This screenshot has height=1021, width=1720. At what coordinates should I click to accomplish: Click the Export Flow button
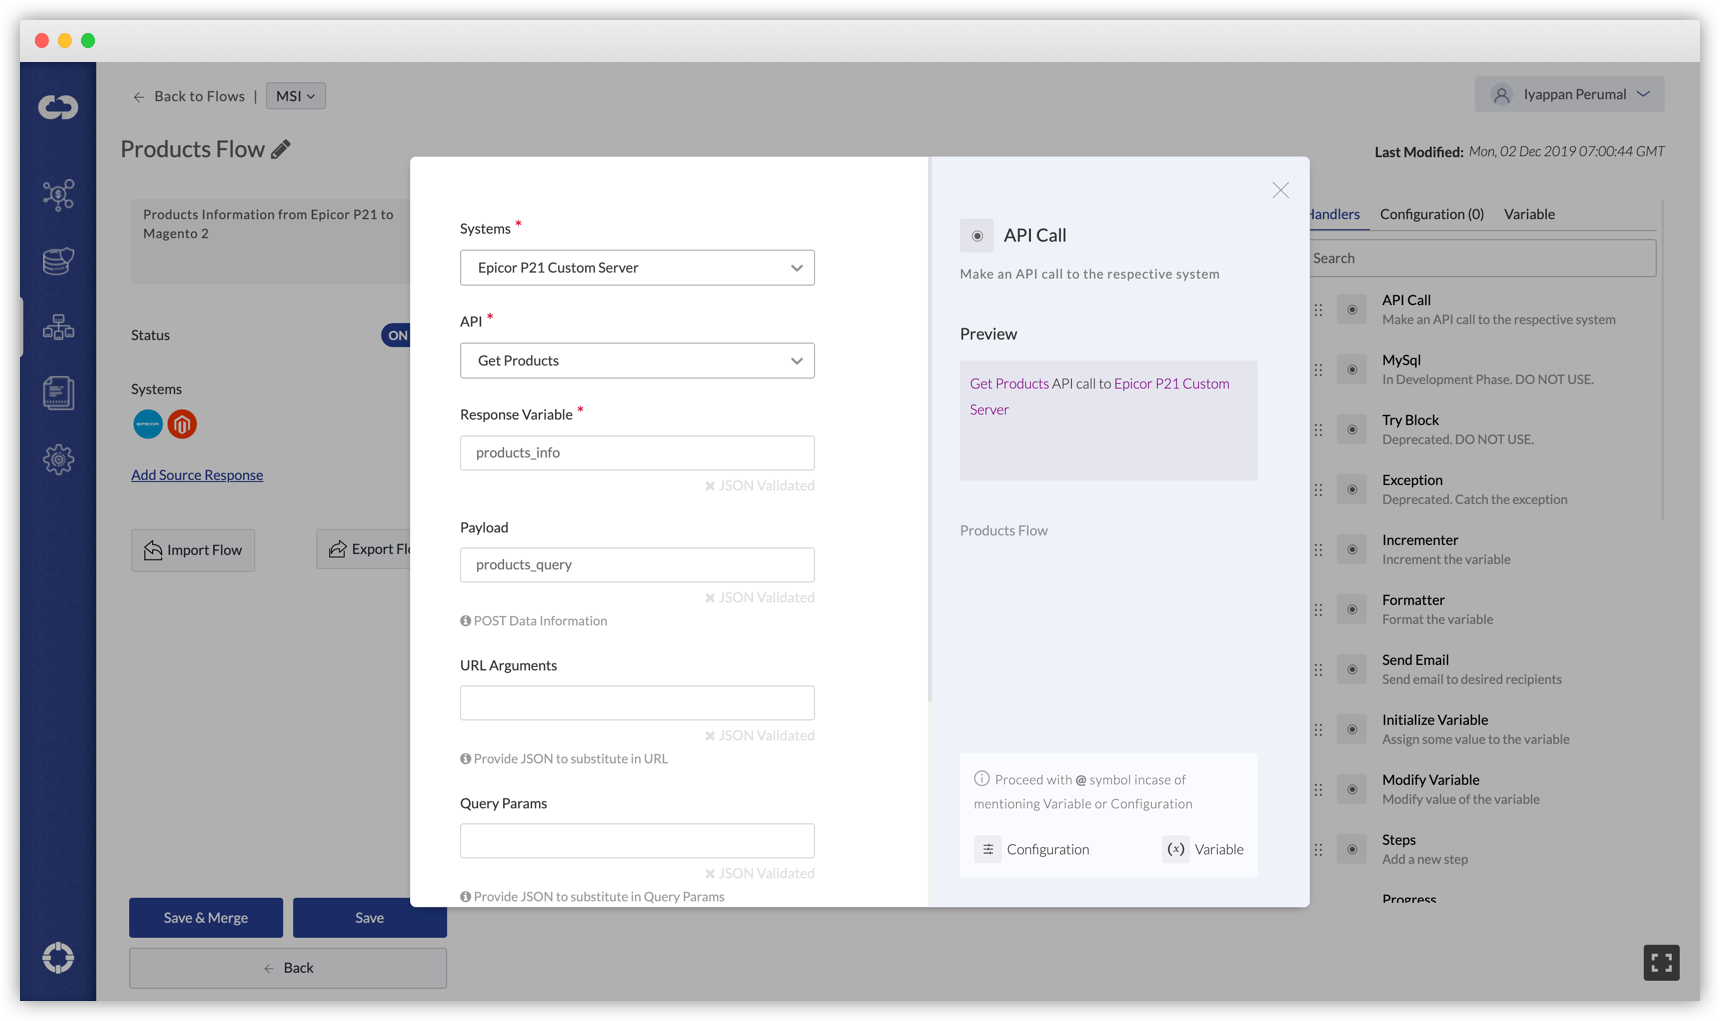[364, 550]
